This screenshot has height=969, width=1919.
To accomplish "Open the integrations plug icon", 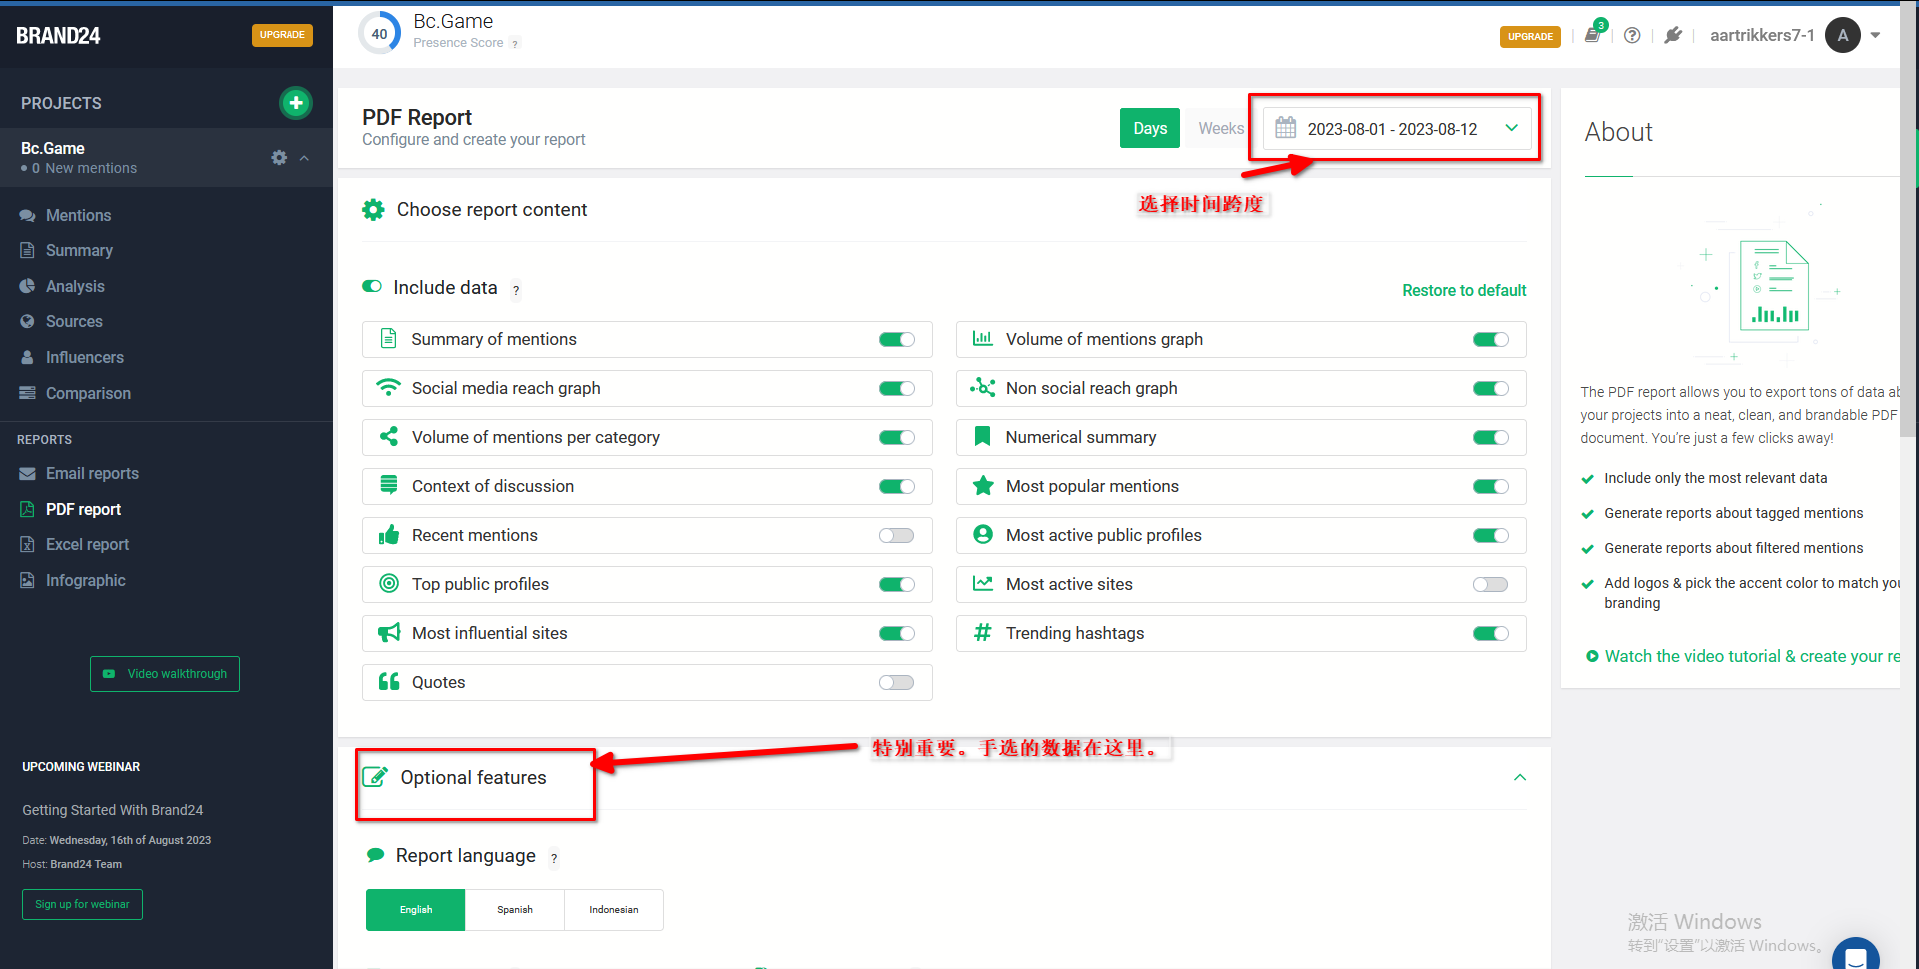I will (1673, 35).
